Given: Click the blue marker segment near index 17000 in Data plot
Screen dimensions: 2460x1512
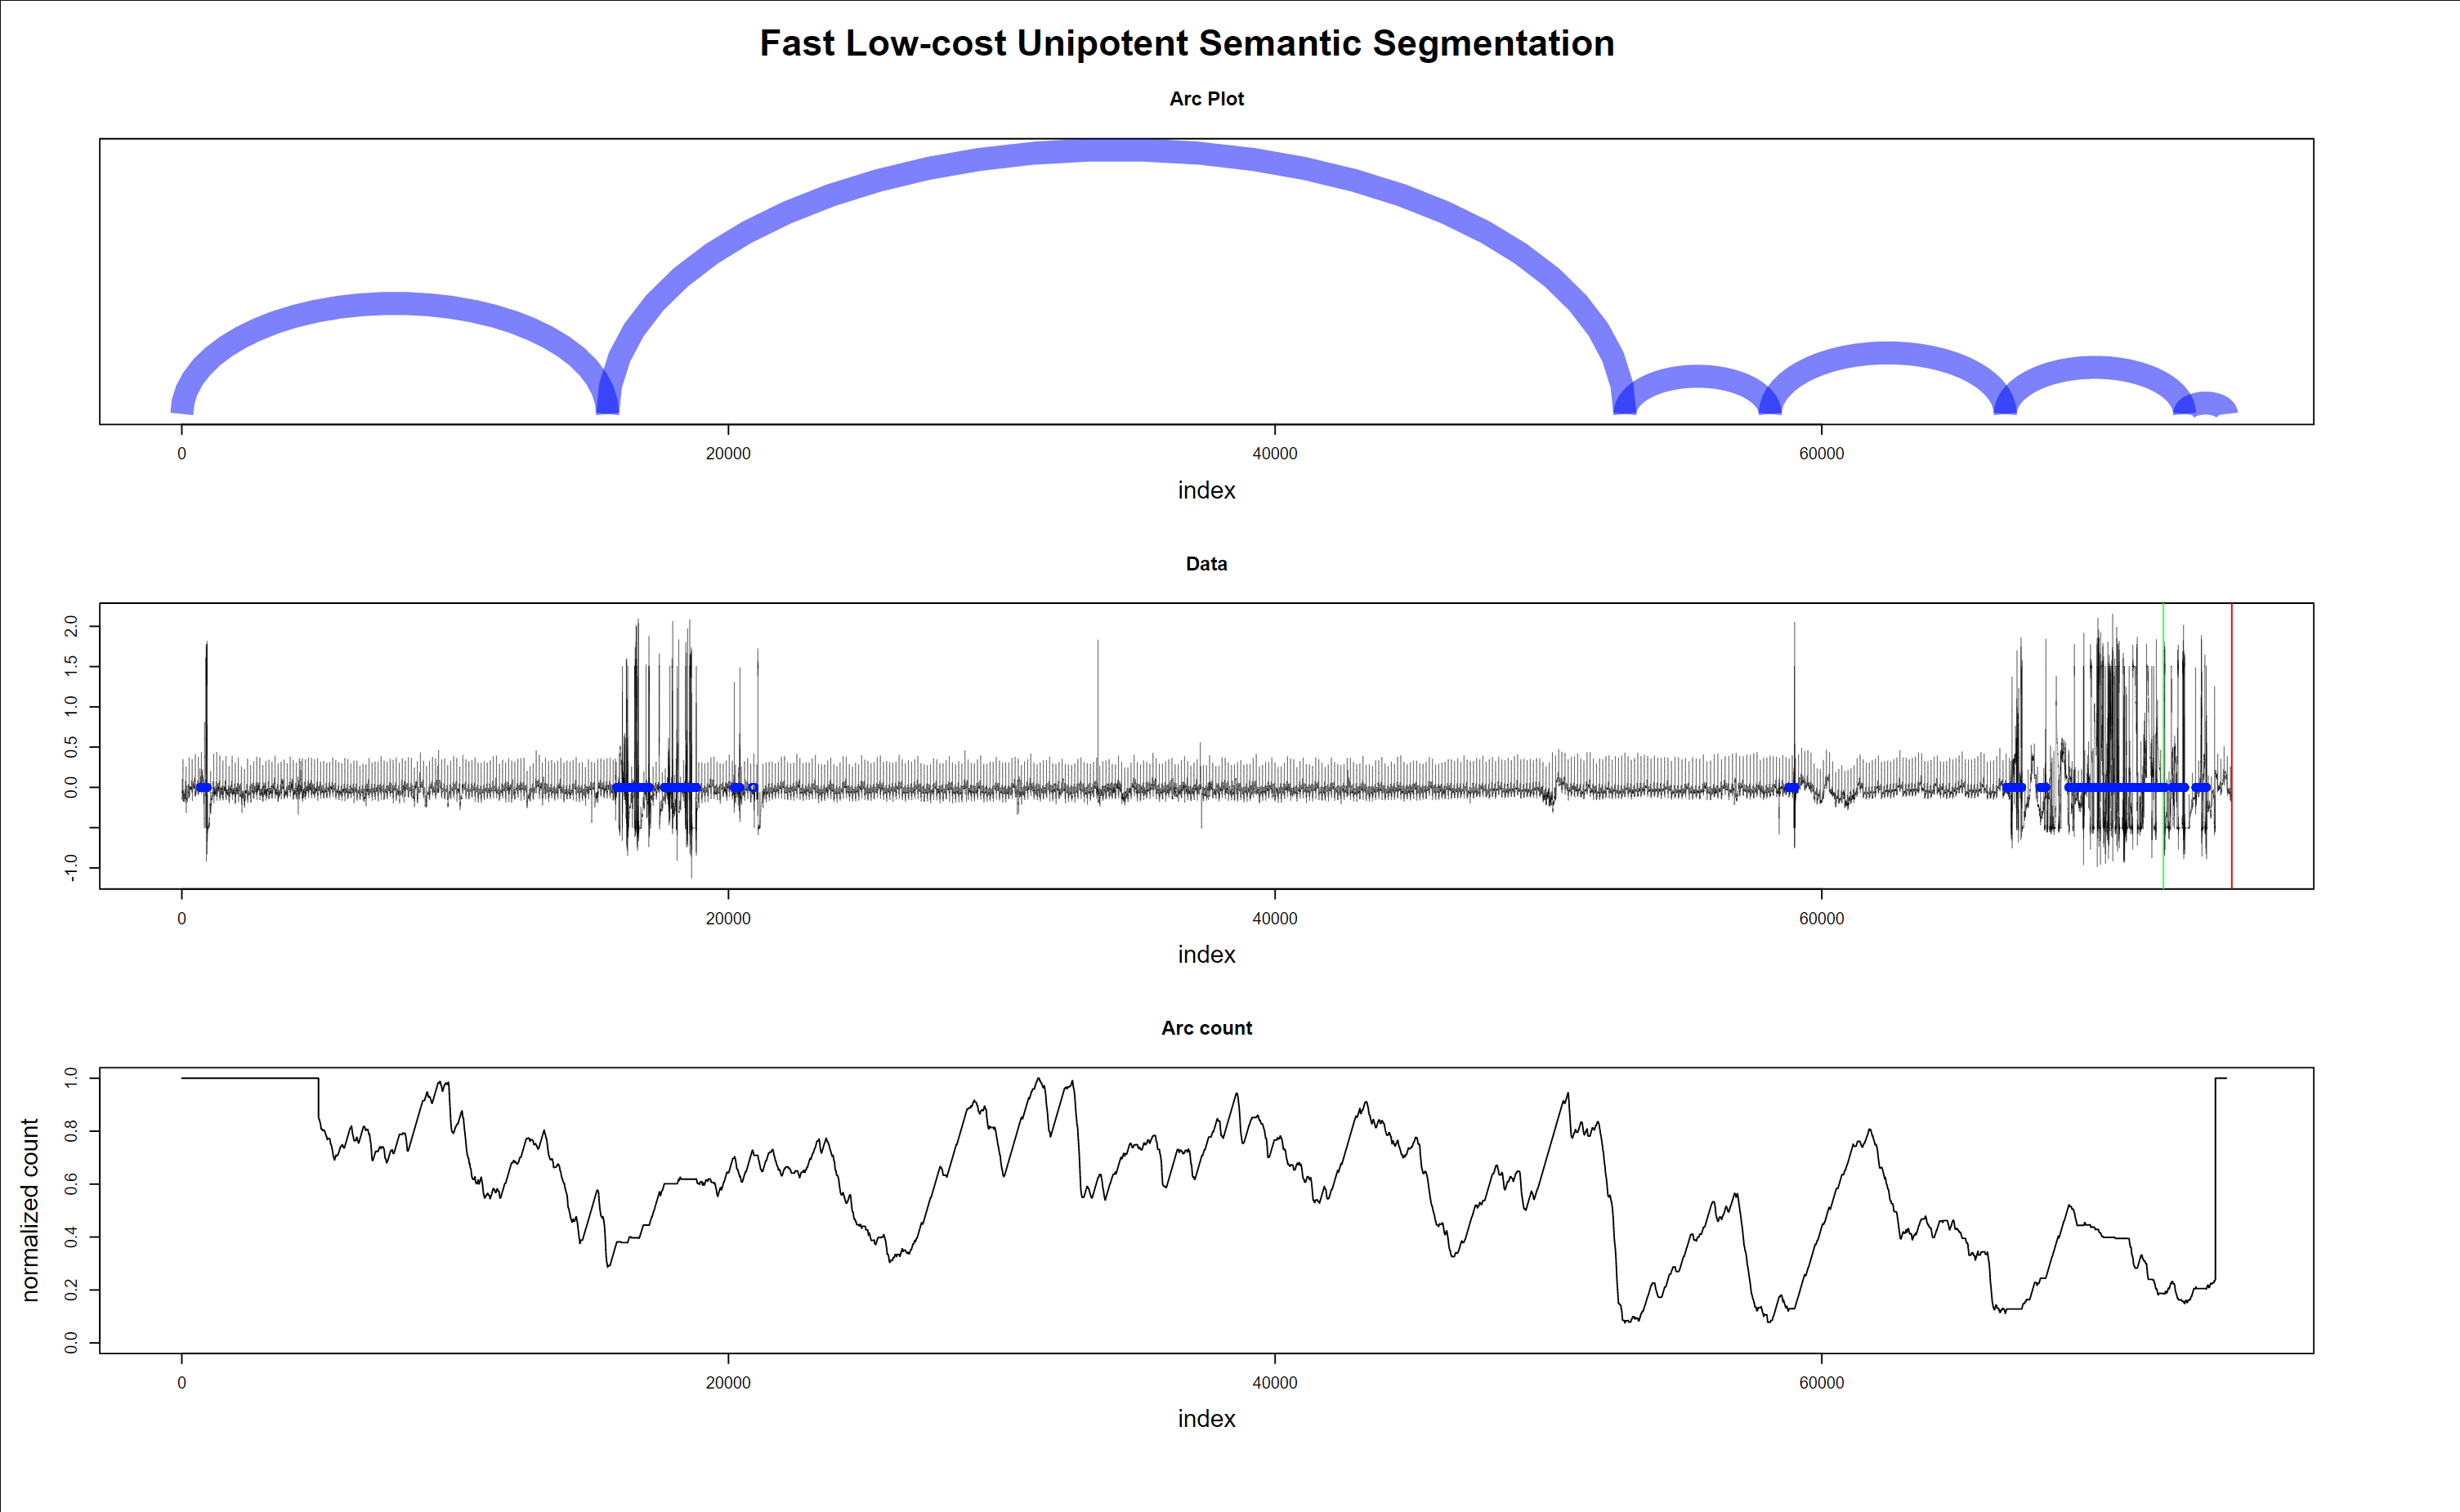Looking at the screenshot, I should pos(633,788).
